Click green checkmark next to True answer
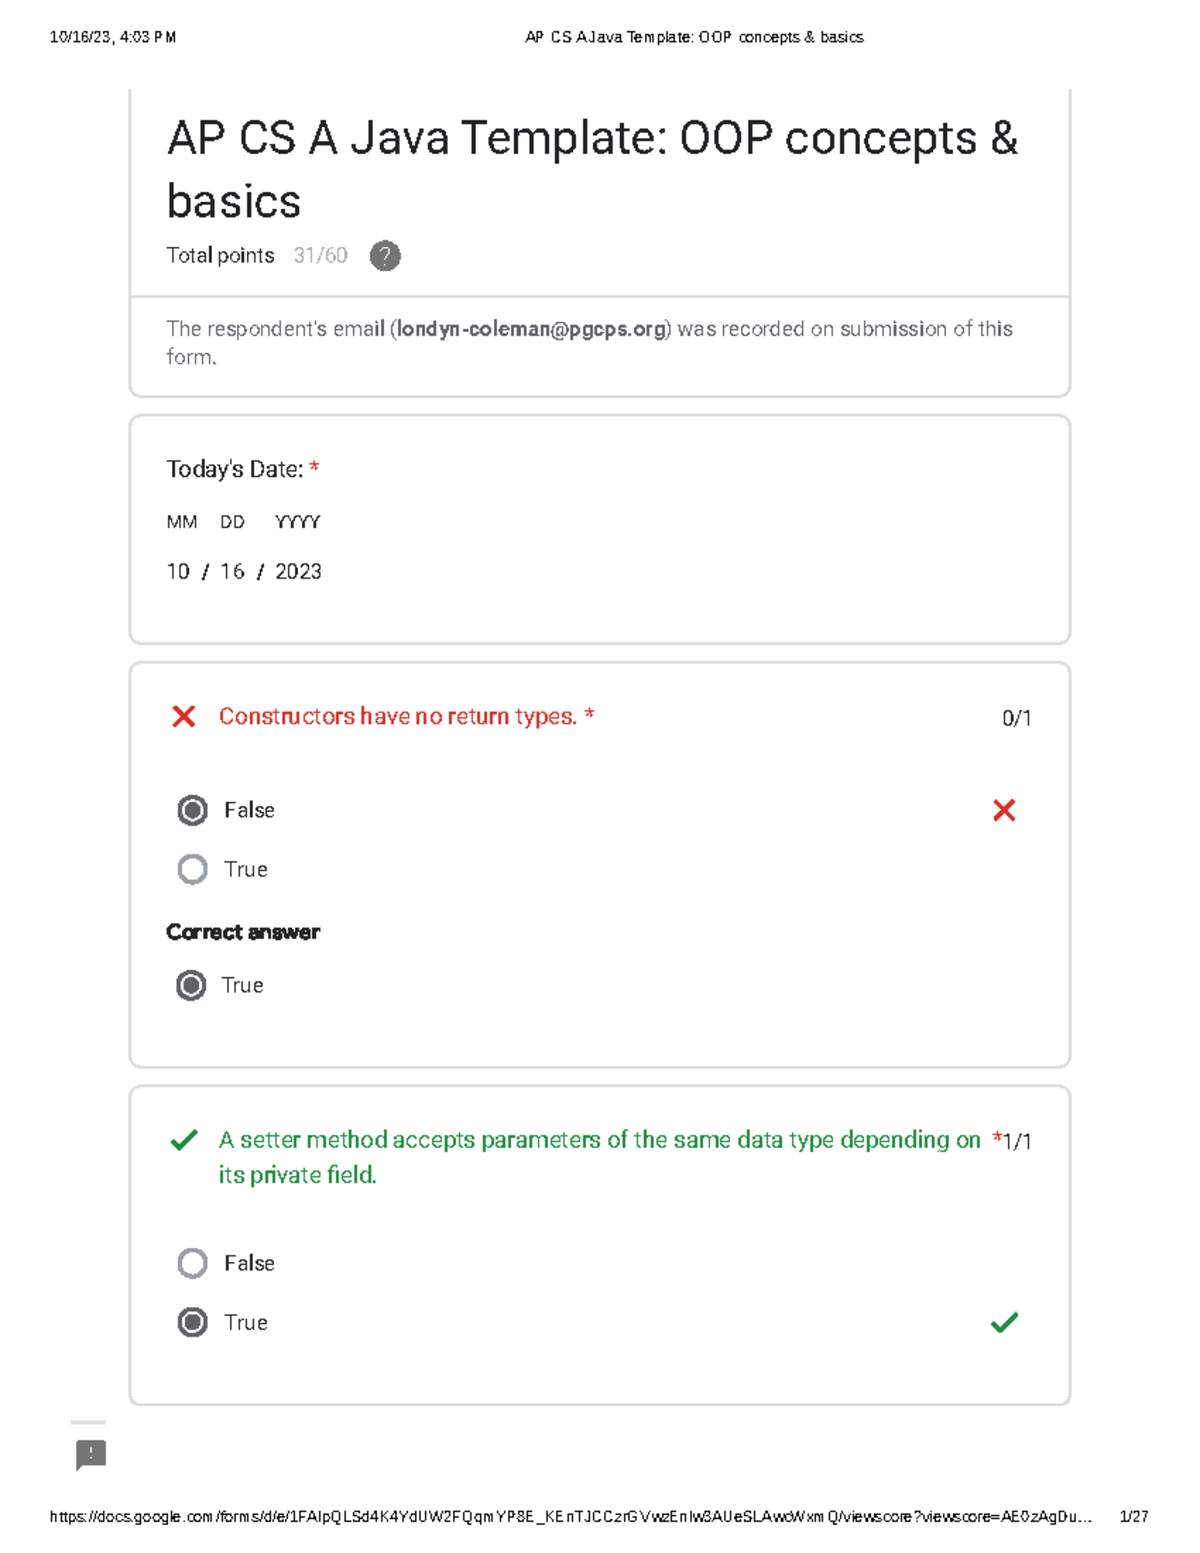 tap(1004, 1323)
